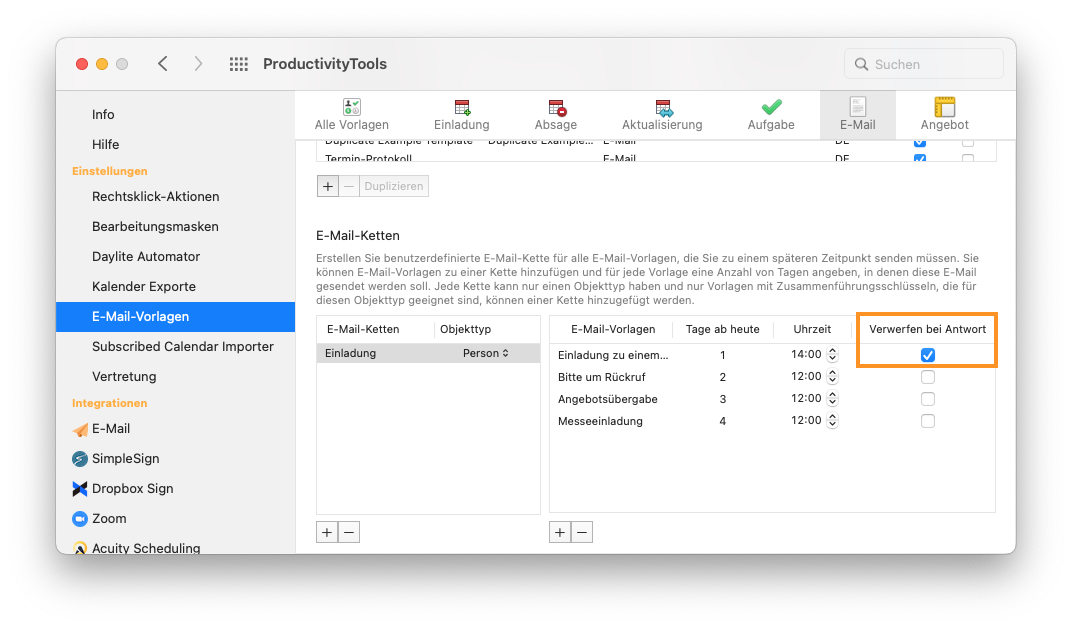
Task: Open the Alle Vorlagen templates tab
Action: coord(351,115)
